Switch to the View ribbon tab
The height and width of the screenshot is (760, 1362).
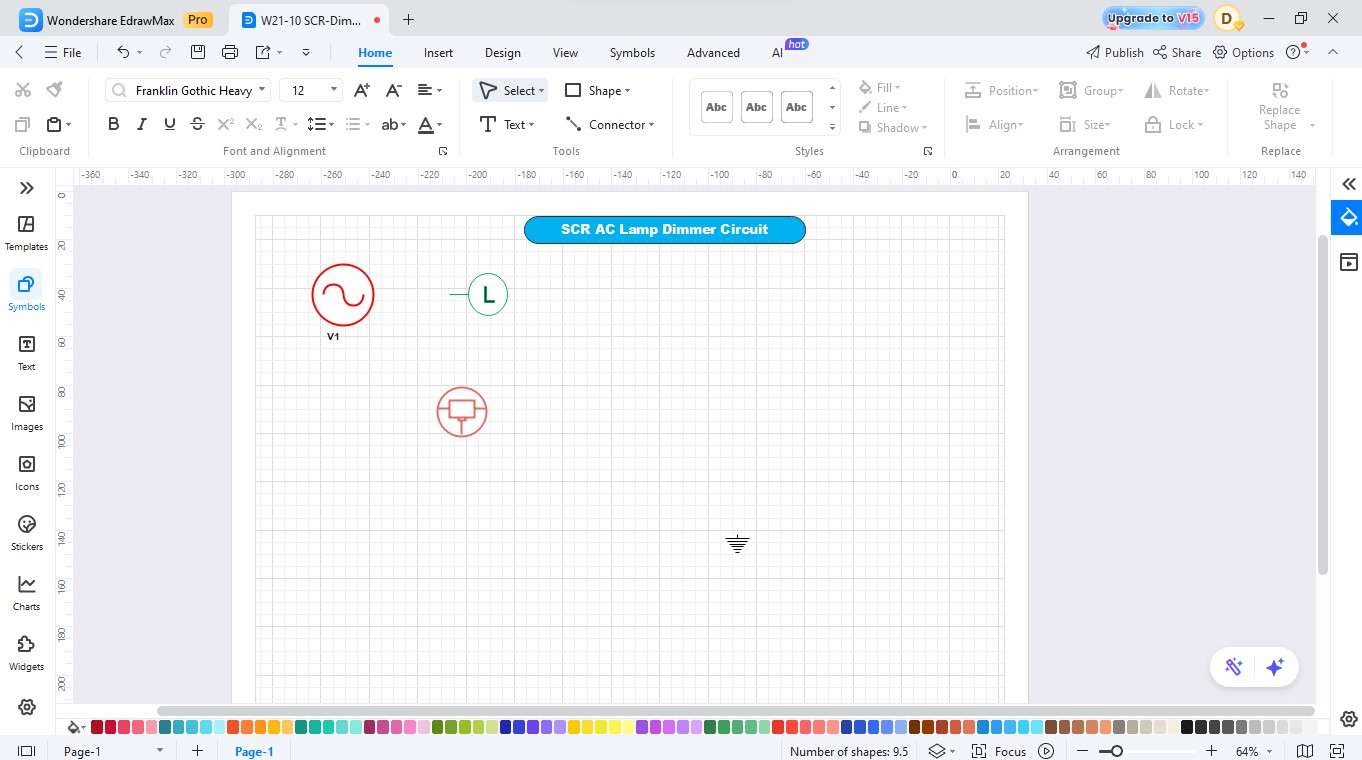[565, 53]
